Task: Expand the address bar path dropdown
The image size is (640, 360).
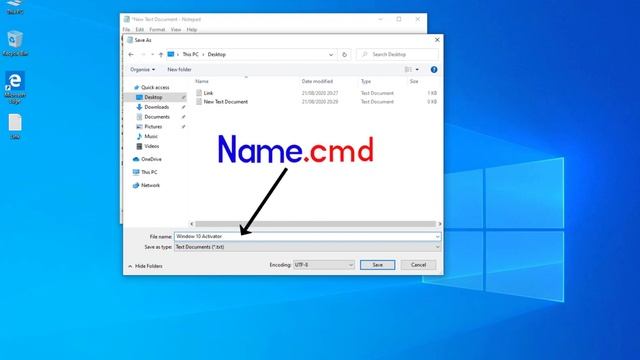Action: (331, 54)
